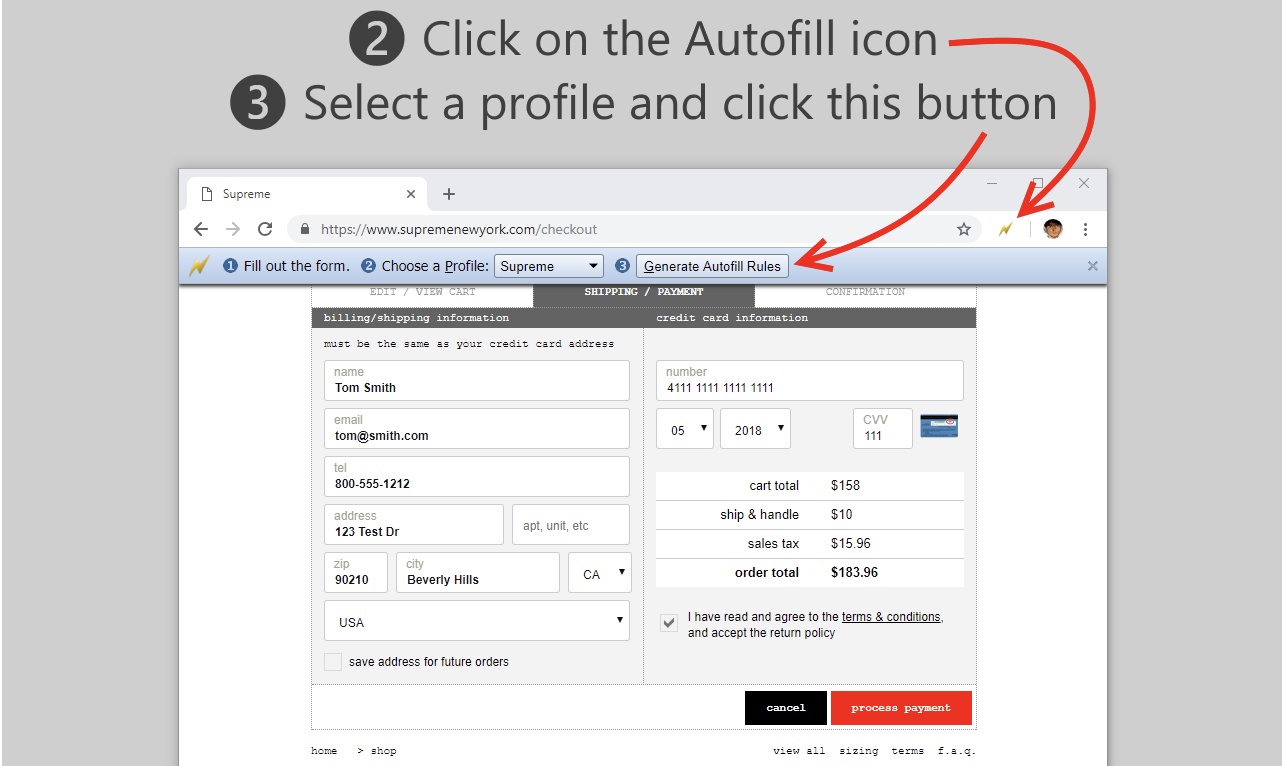Click the Autofill logo in the infobar

tap(200, 266)
